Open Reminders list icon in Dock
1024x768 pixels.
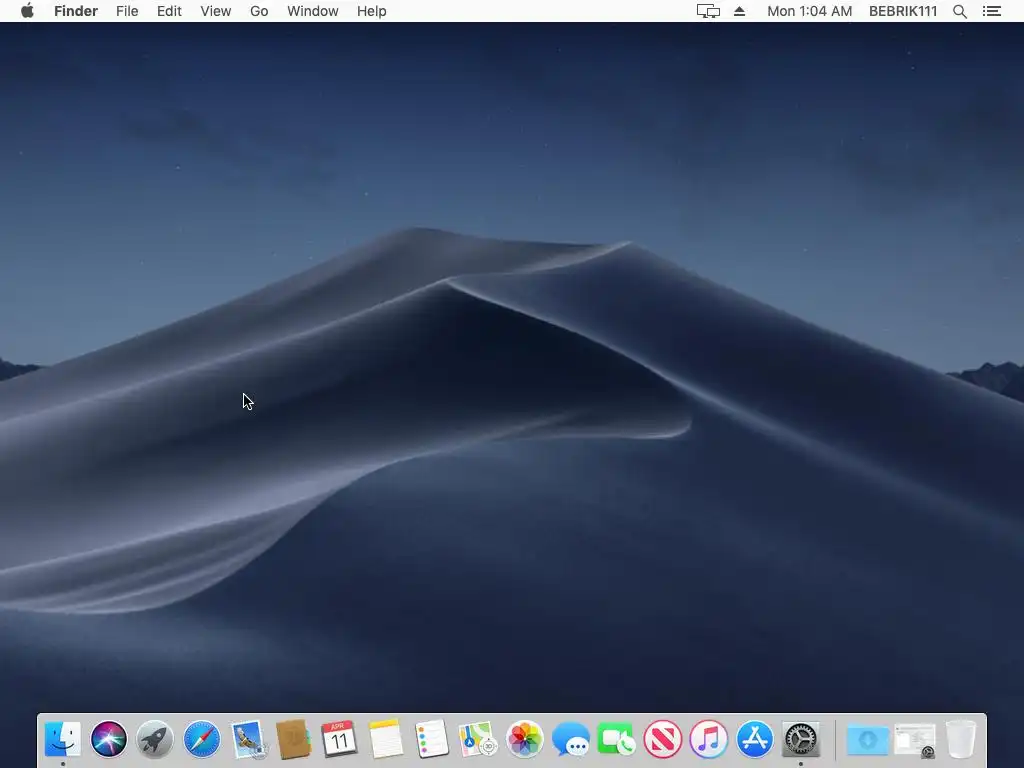[x=432, y=739]
